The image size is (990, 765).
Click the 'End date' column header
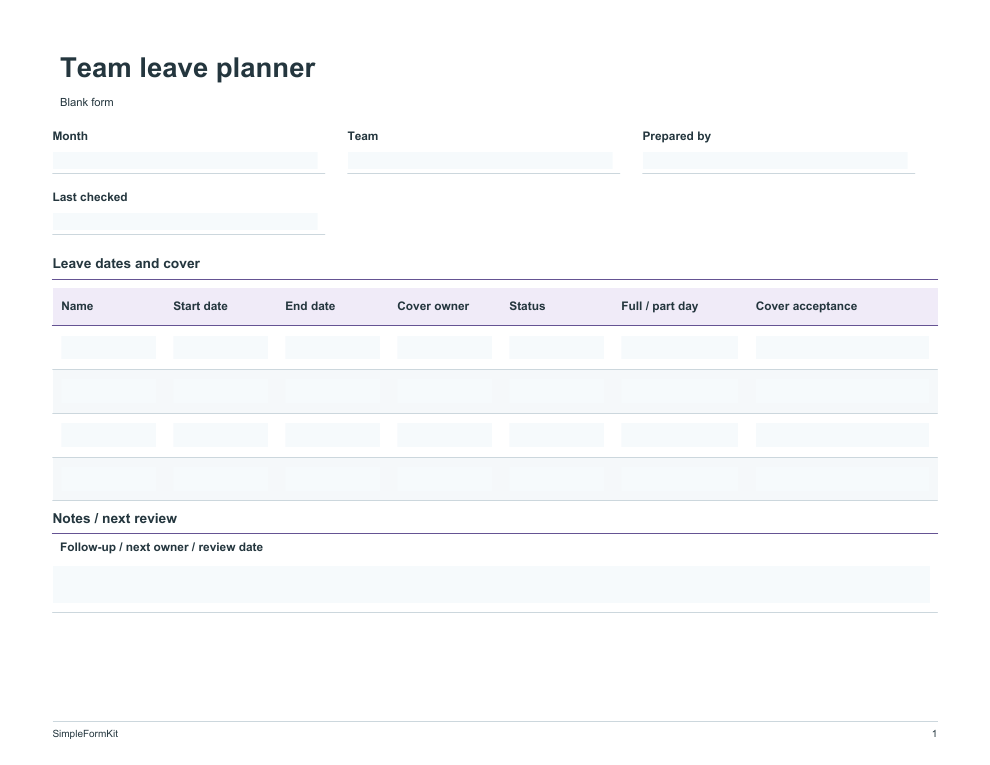click(x=310, y=306)
